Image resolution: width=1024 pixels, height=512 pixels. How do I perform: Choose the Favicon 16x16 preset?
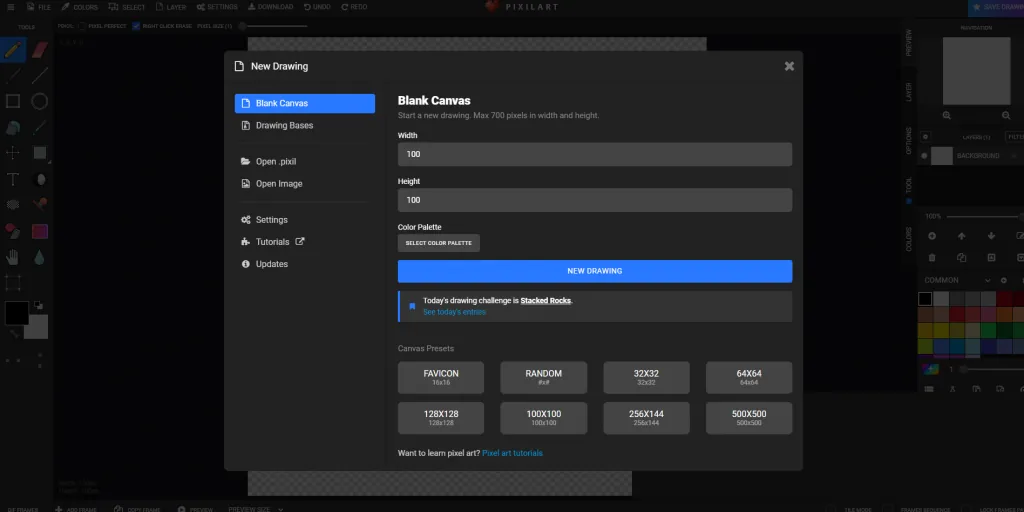(x=441, y=377)
